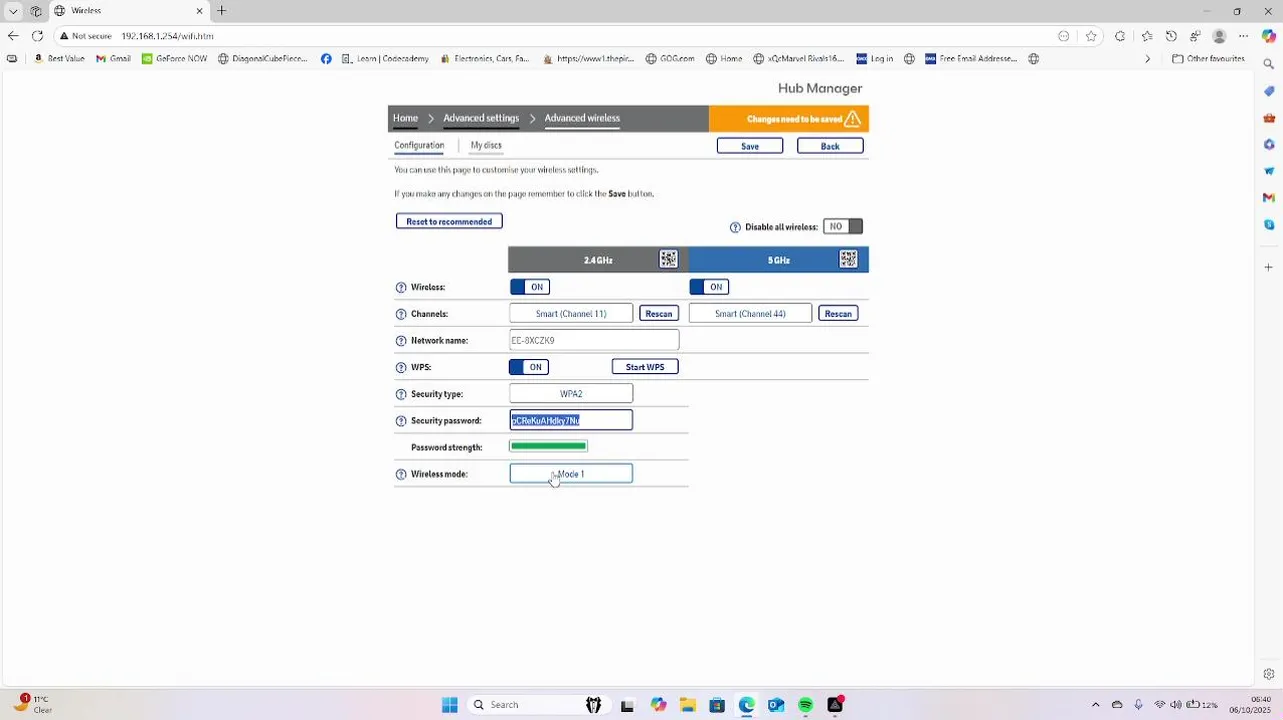Open Outlook from taskbar
Screen dimensions: 1283x720
click(x=776, y=705)
